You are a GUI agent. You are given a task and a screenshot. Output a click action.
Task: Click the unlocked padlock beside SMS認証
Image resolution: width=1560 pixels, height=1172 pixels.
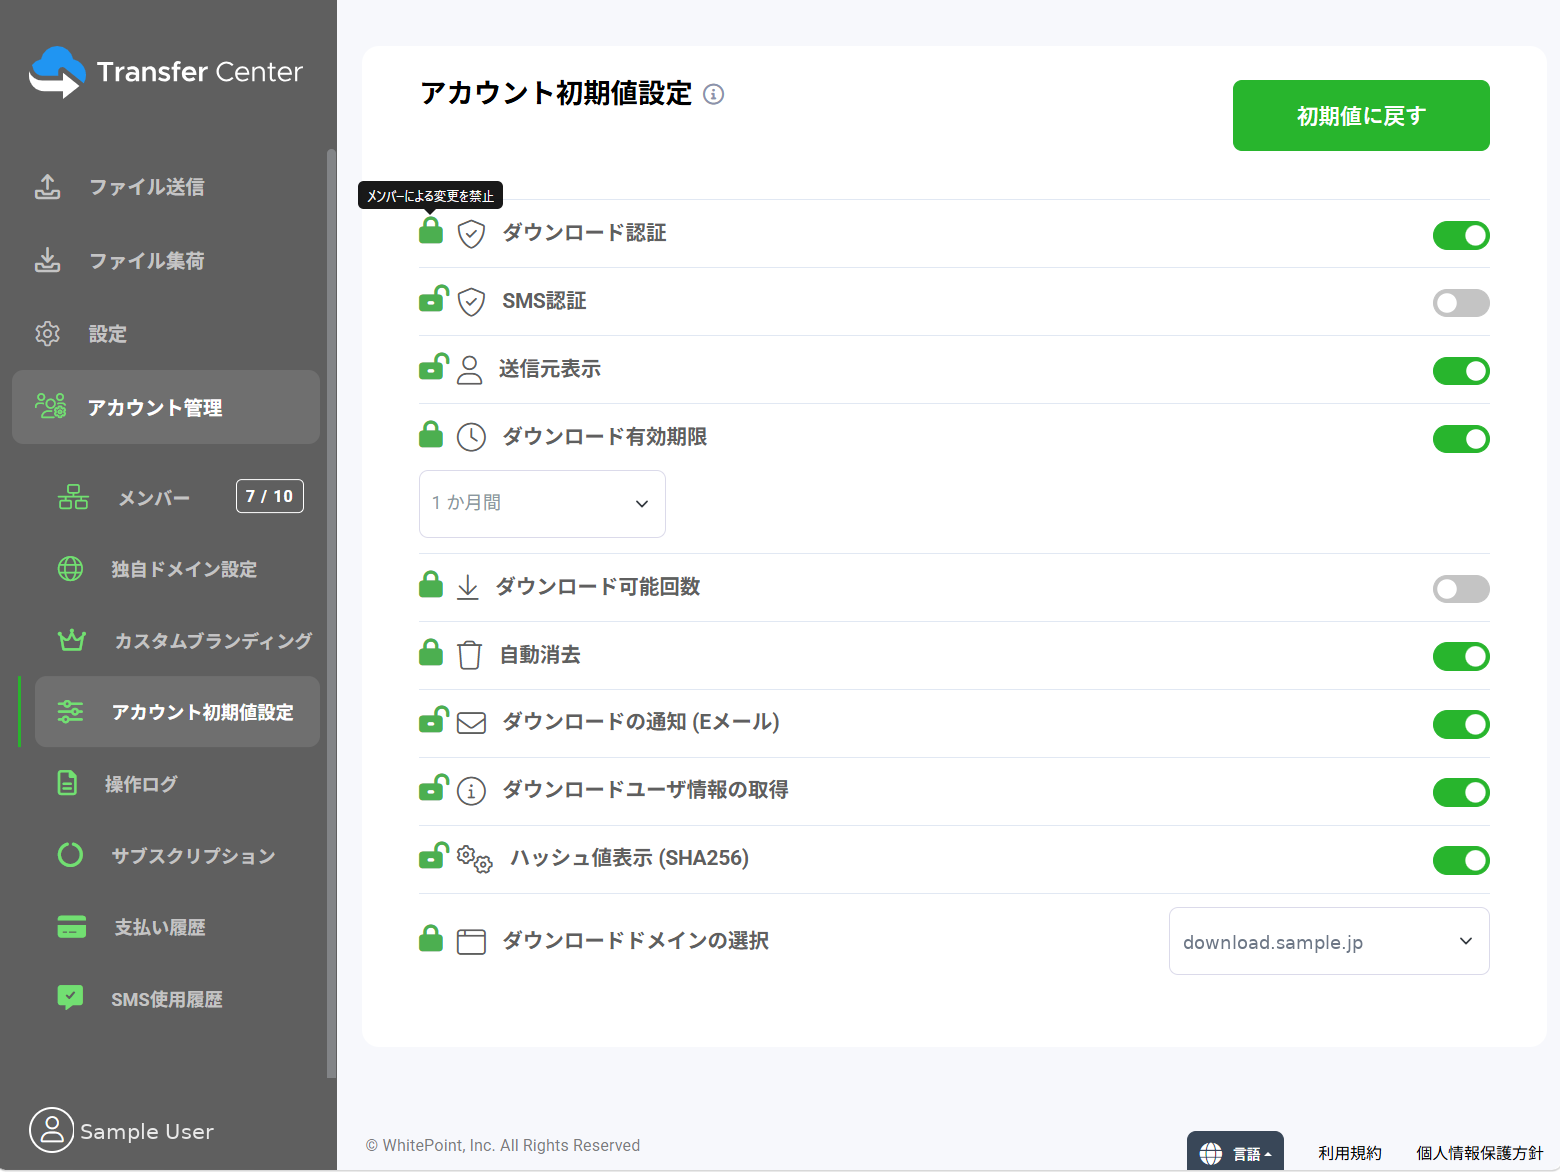point(433,299)
